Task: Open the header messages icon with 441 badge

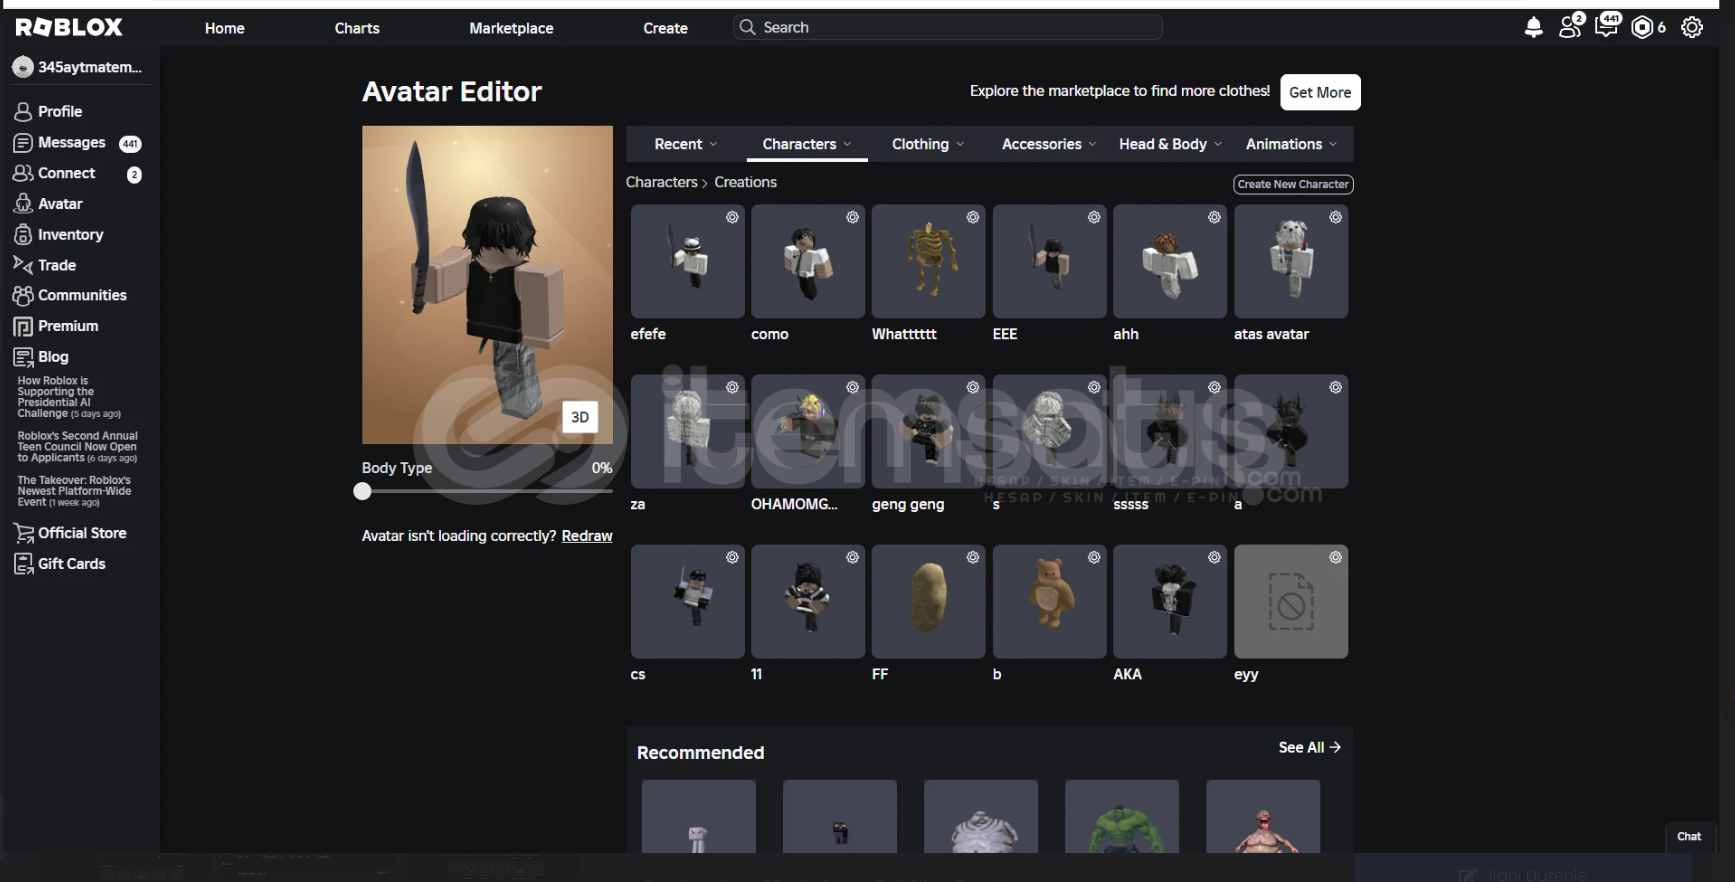Action: coord(1607,27)
